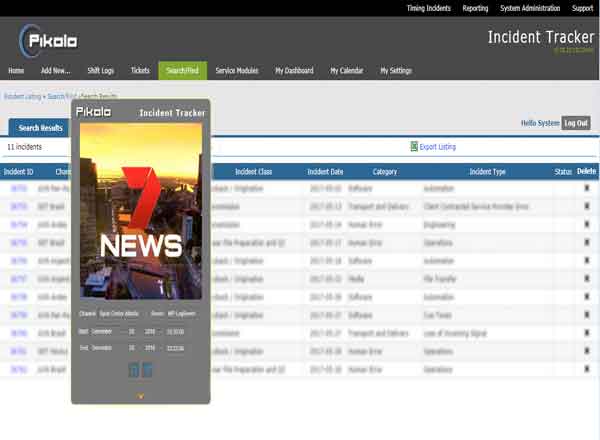Click the "Engineering" incident type cell
This screenshot has height=440, width=600.
click(439, 225)
